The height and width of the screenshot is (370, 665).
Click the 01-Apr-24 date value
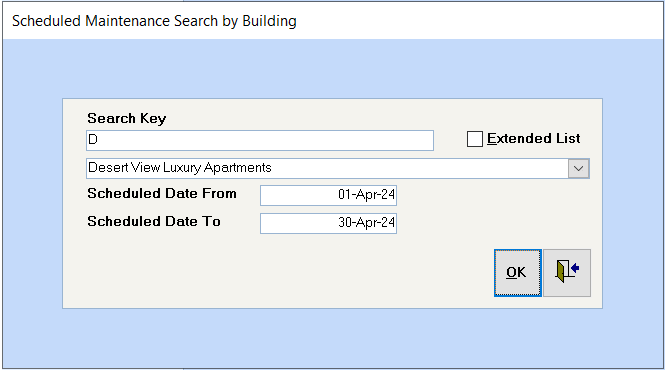coord(366,195)
